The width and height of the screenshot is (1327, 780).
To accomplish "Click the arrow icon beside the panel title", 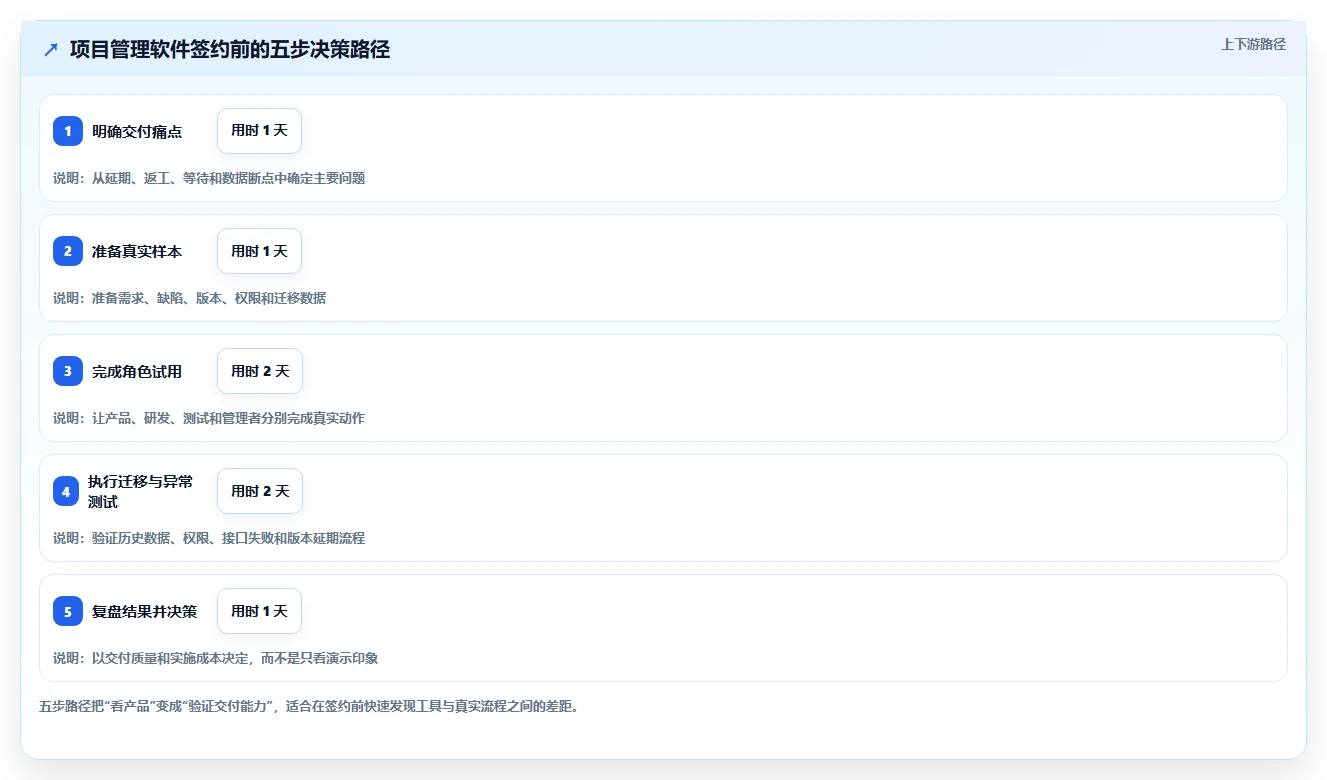I will point(51,49).
